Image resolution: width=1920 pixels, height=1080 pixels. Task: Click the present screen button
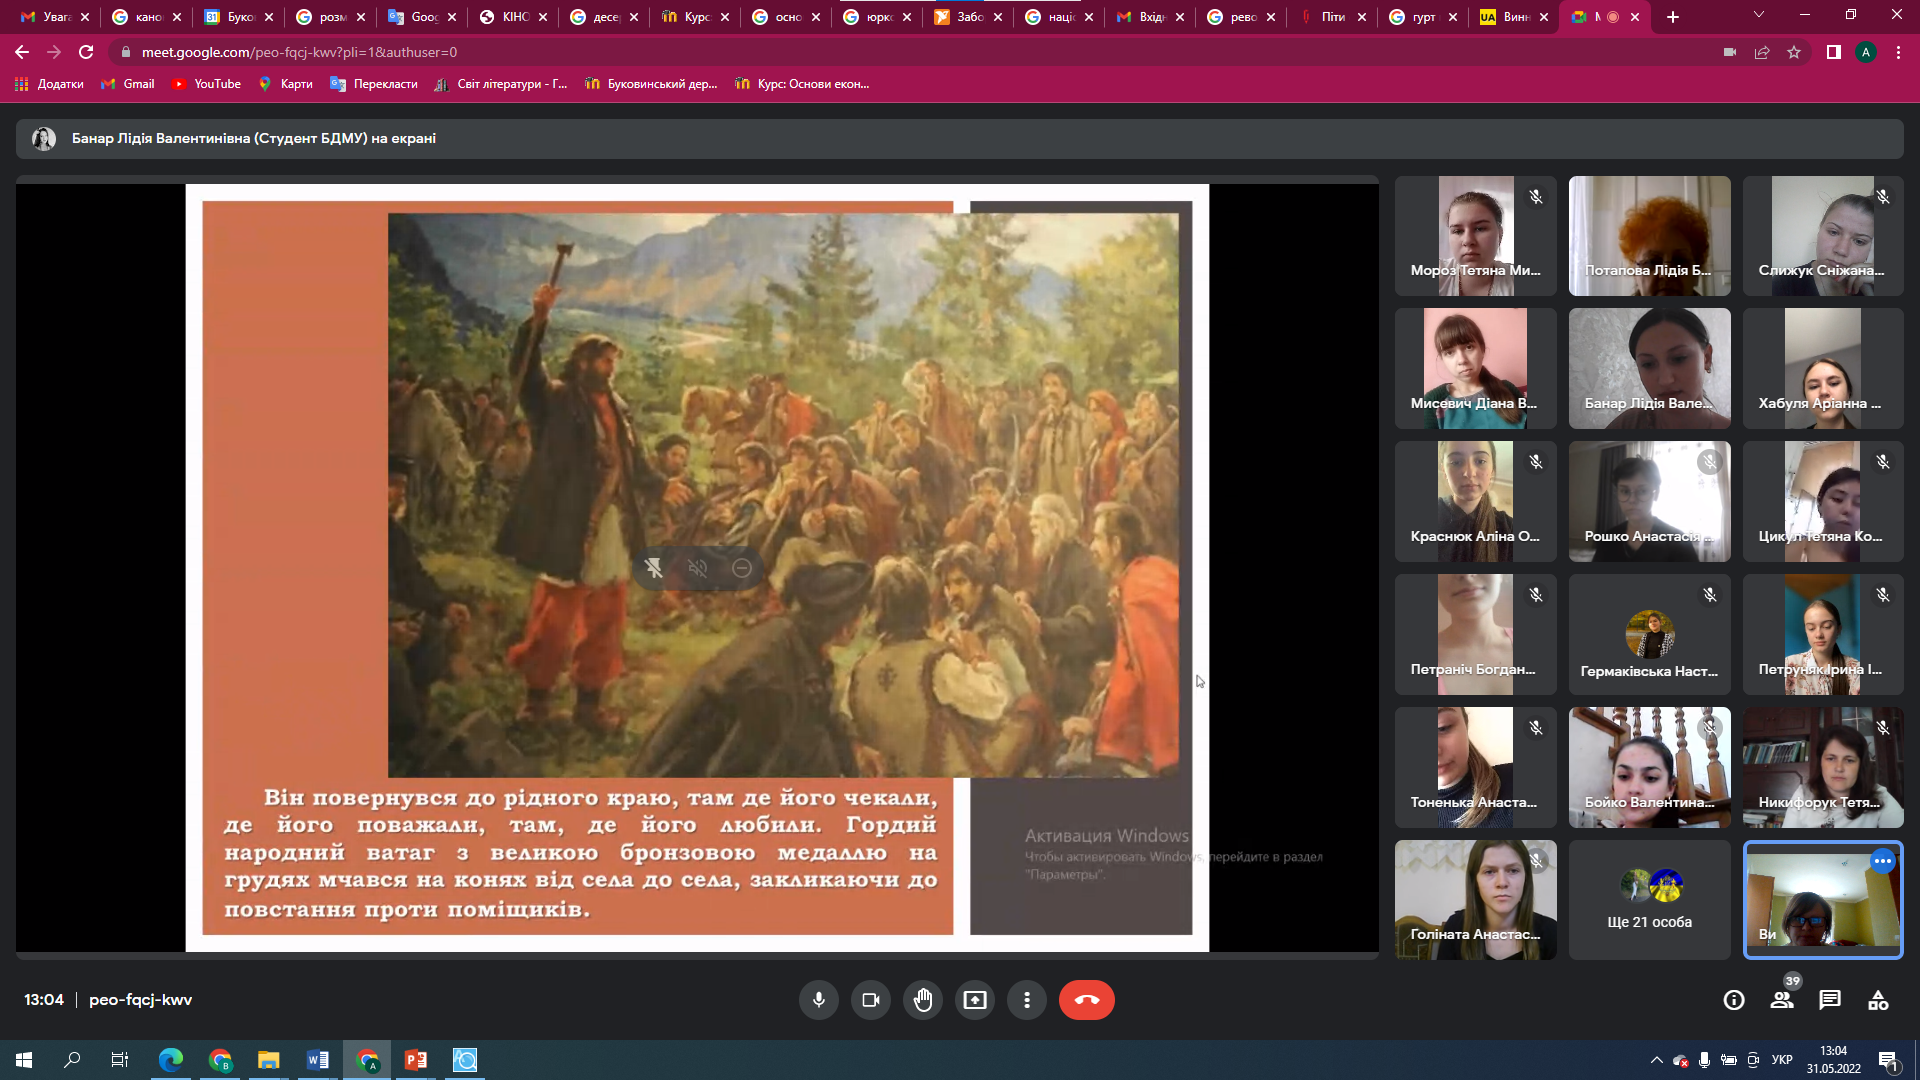pos(975,1000)
